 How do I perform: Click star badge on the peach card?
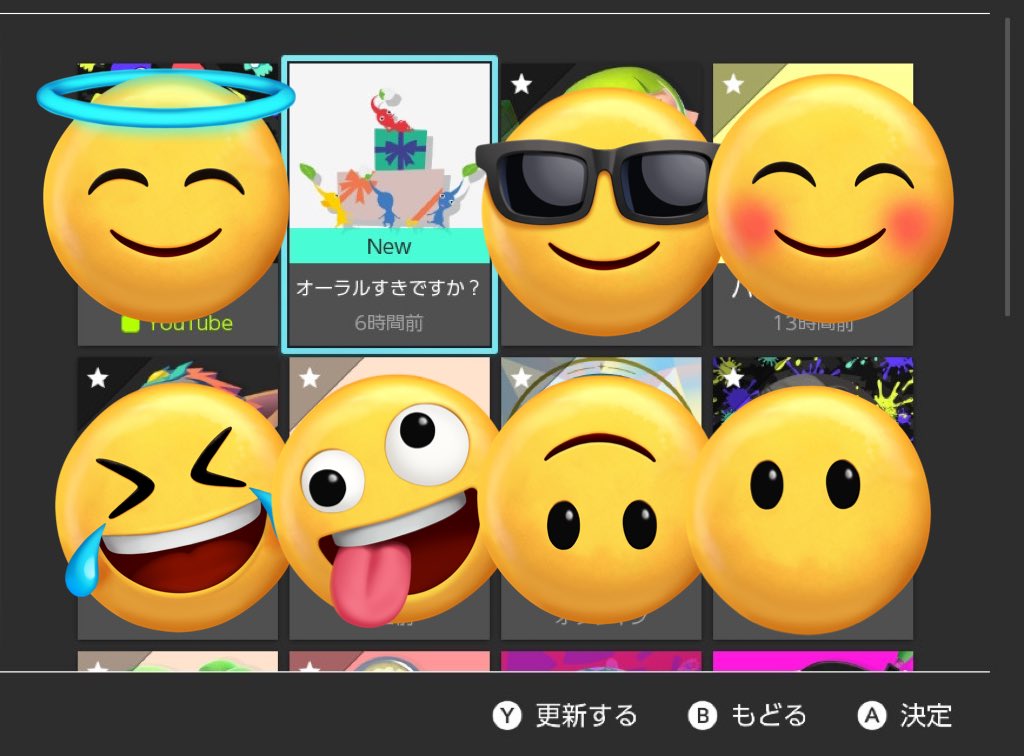[x=310, y=377]
